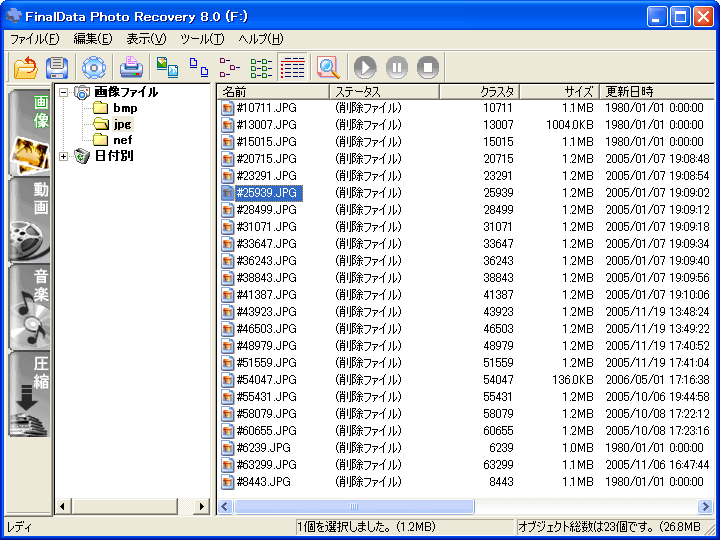Open the 画像 (Image) sidebar category
The height and width of the screenshot is (540, 720).
click(x=29, y=132)
